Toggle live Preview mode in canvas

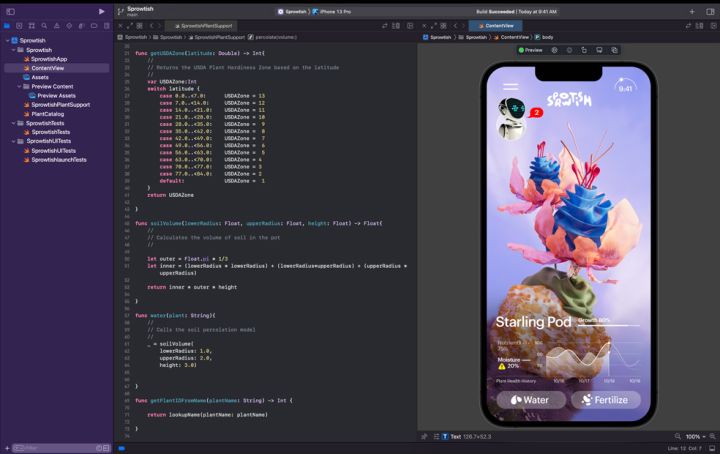coord(531,49)
